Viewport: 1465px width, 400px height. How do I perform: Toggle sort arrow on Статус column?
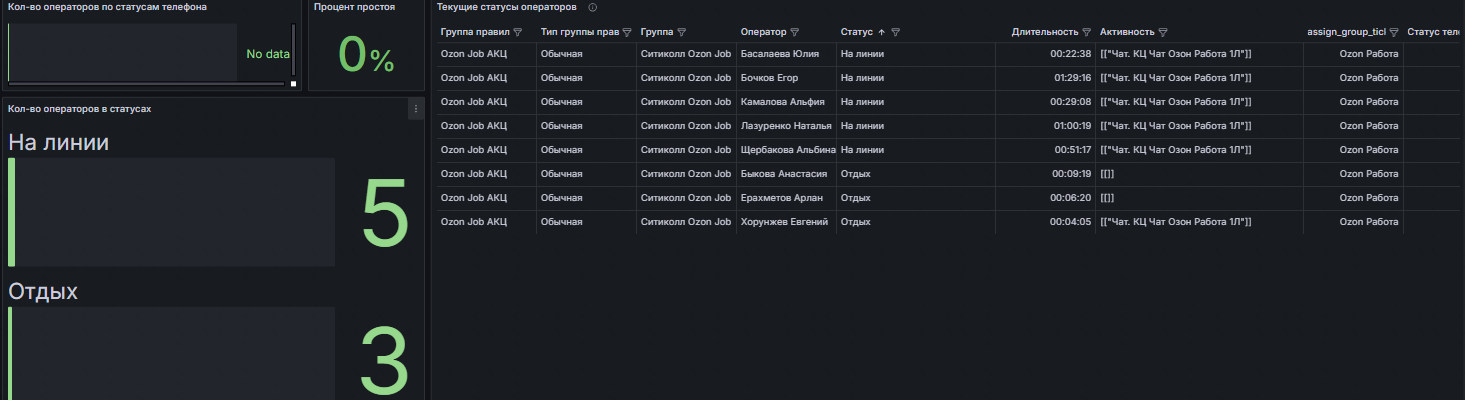click(x=882, y=32)
